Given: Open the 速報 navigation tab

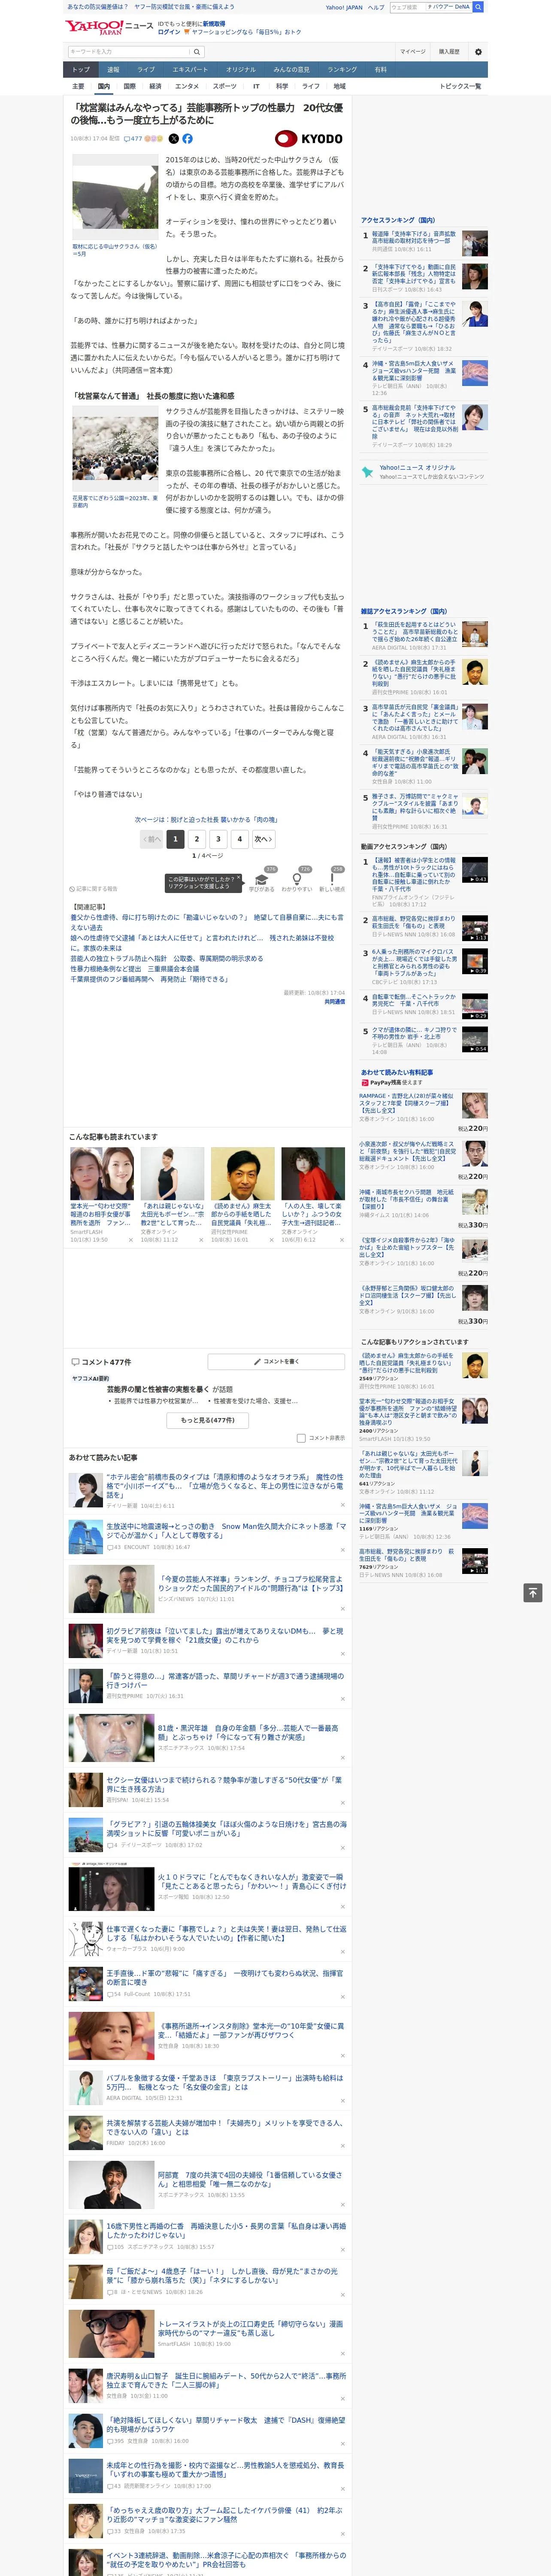Looking at the screenshot, I should click(x=113, y=70).
